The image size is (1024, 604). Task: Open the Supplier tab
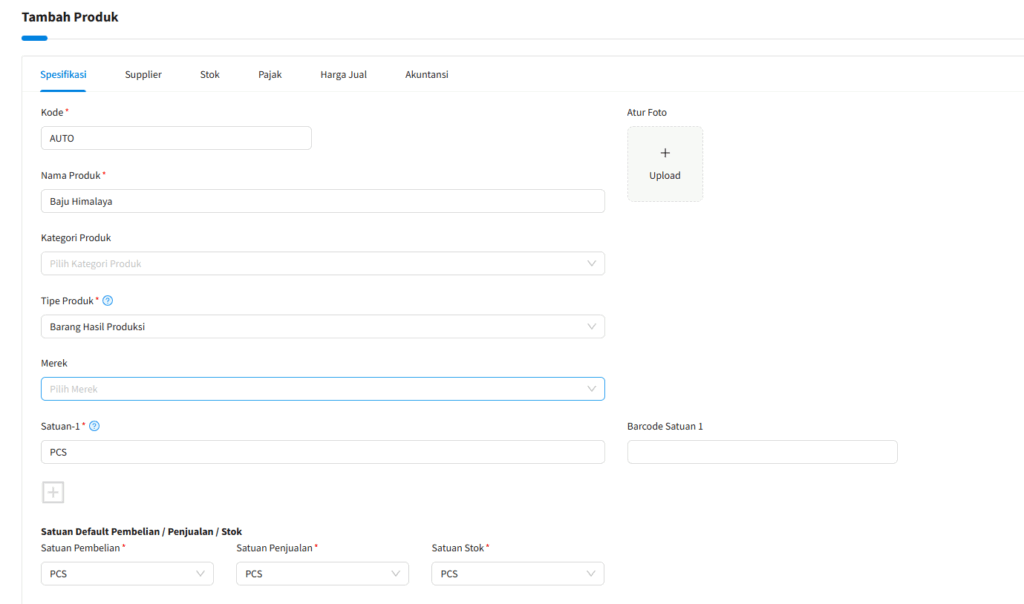[x=143, y=75]
